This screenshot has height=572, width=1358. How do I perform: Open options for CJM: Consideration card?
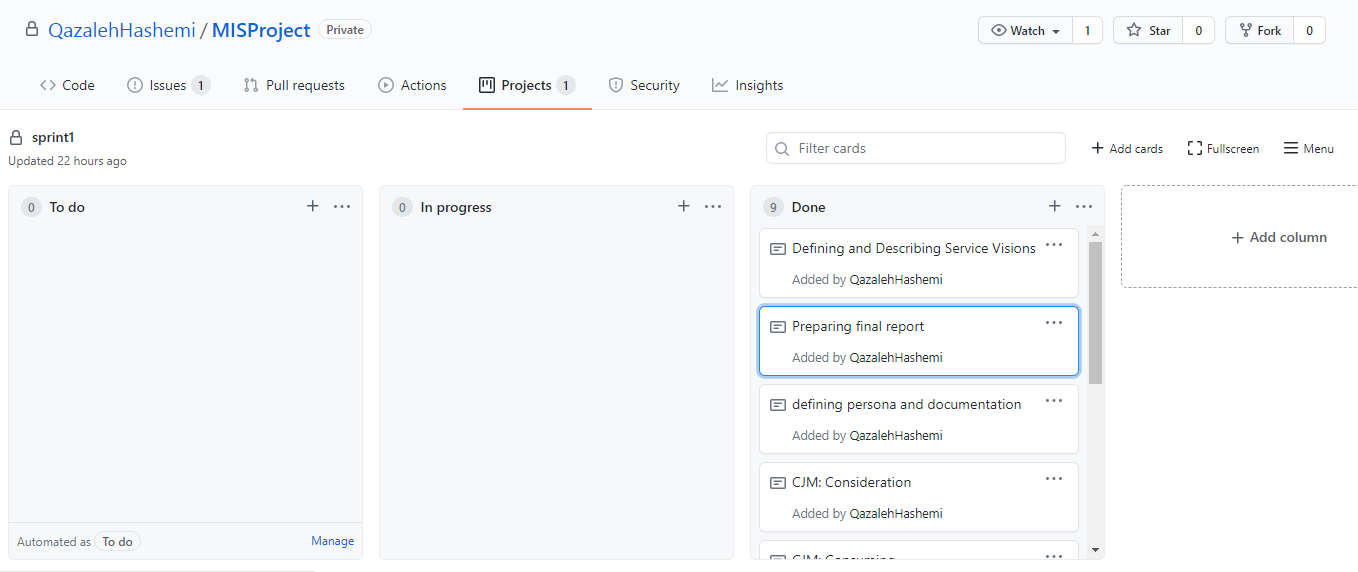point(1054,478)
